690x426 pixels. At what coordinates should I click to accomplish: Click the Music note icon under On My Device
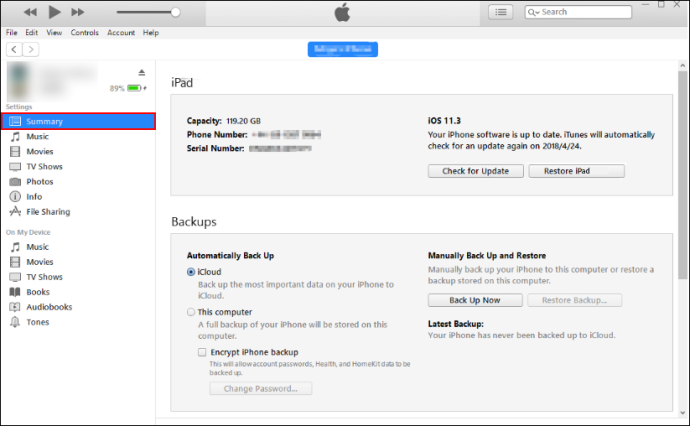pyautogui.click(x=15, y=247)
